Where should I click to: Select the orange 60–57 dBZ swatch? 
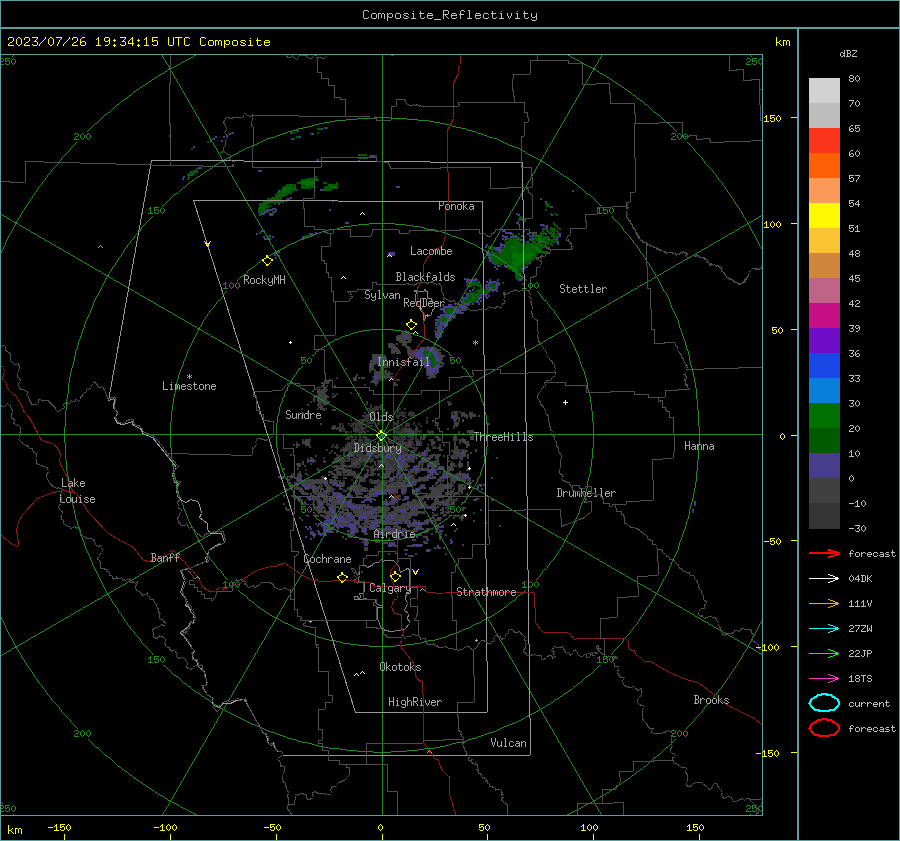tap(824, 166)
